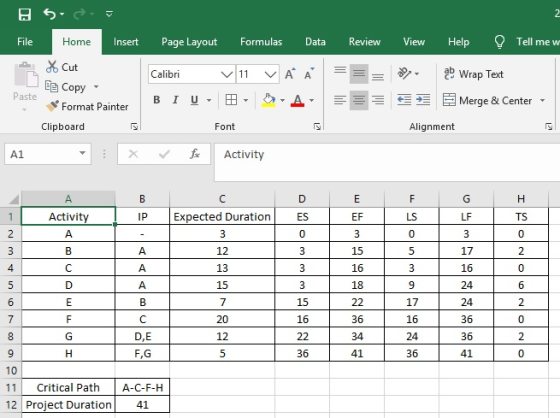Click the Insert Function fx icon
This screenshot has width=560, height=418.
[195, 154]
